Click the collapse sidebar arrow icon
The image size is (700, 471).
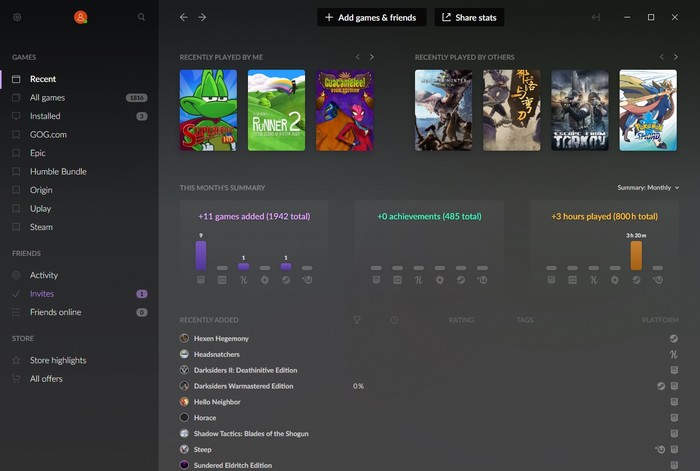[x=596, y=17]
